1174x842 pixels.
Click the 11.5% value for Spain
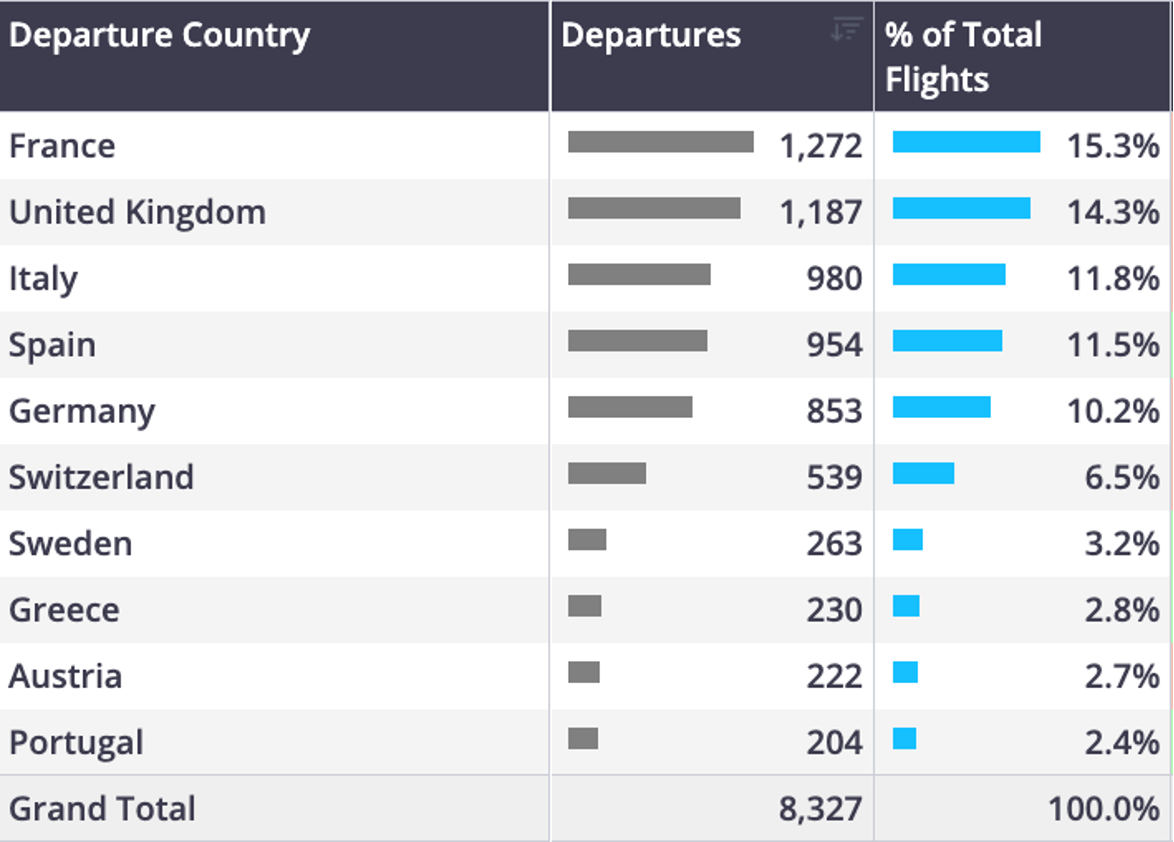pyautogui.click(x=1113, y=345)
